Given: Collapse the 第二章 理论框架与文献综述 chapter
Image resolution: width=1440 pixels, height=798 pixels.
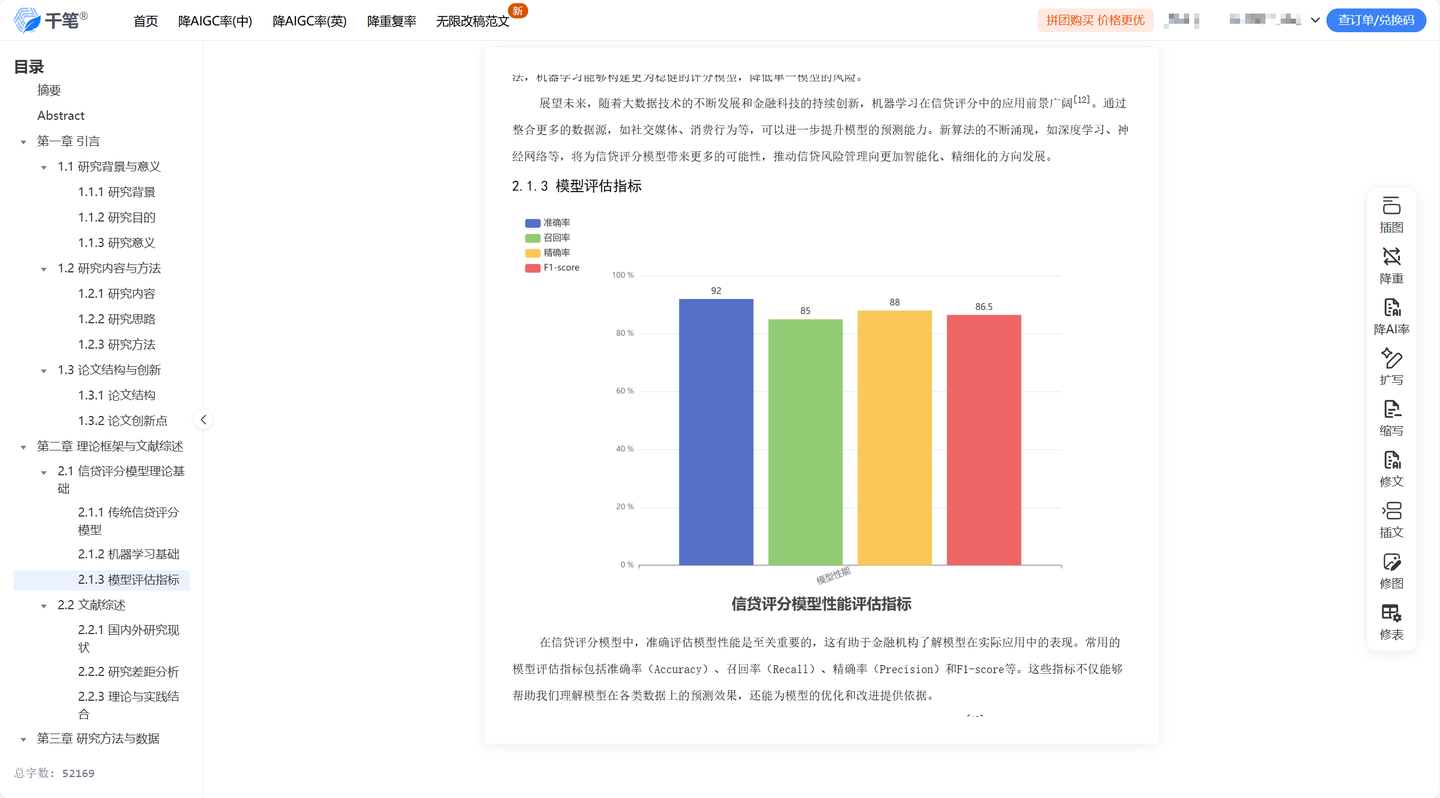Looking at the screenshot, I should pos(24,447).
